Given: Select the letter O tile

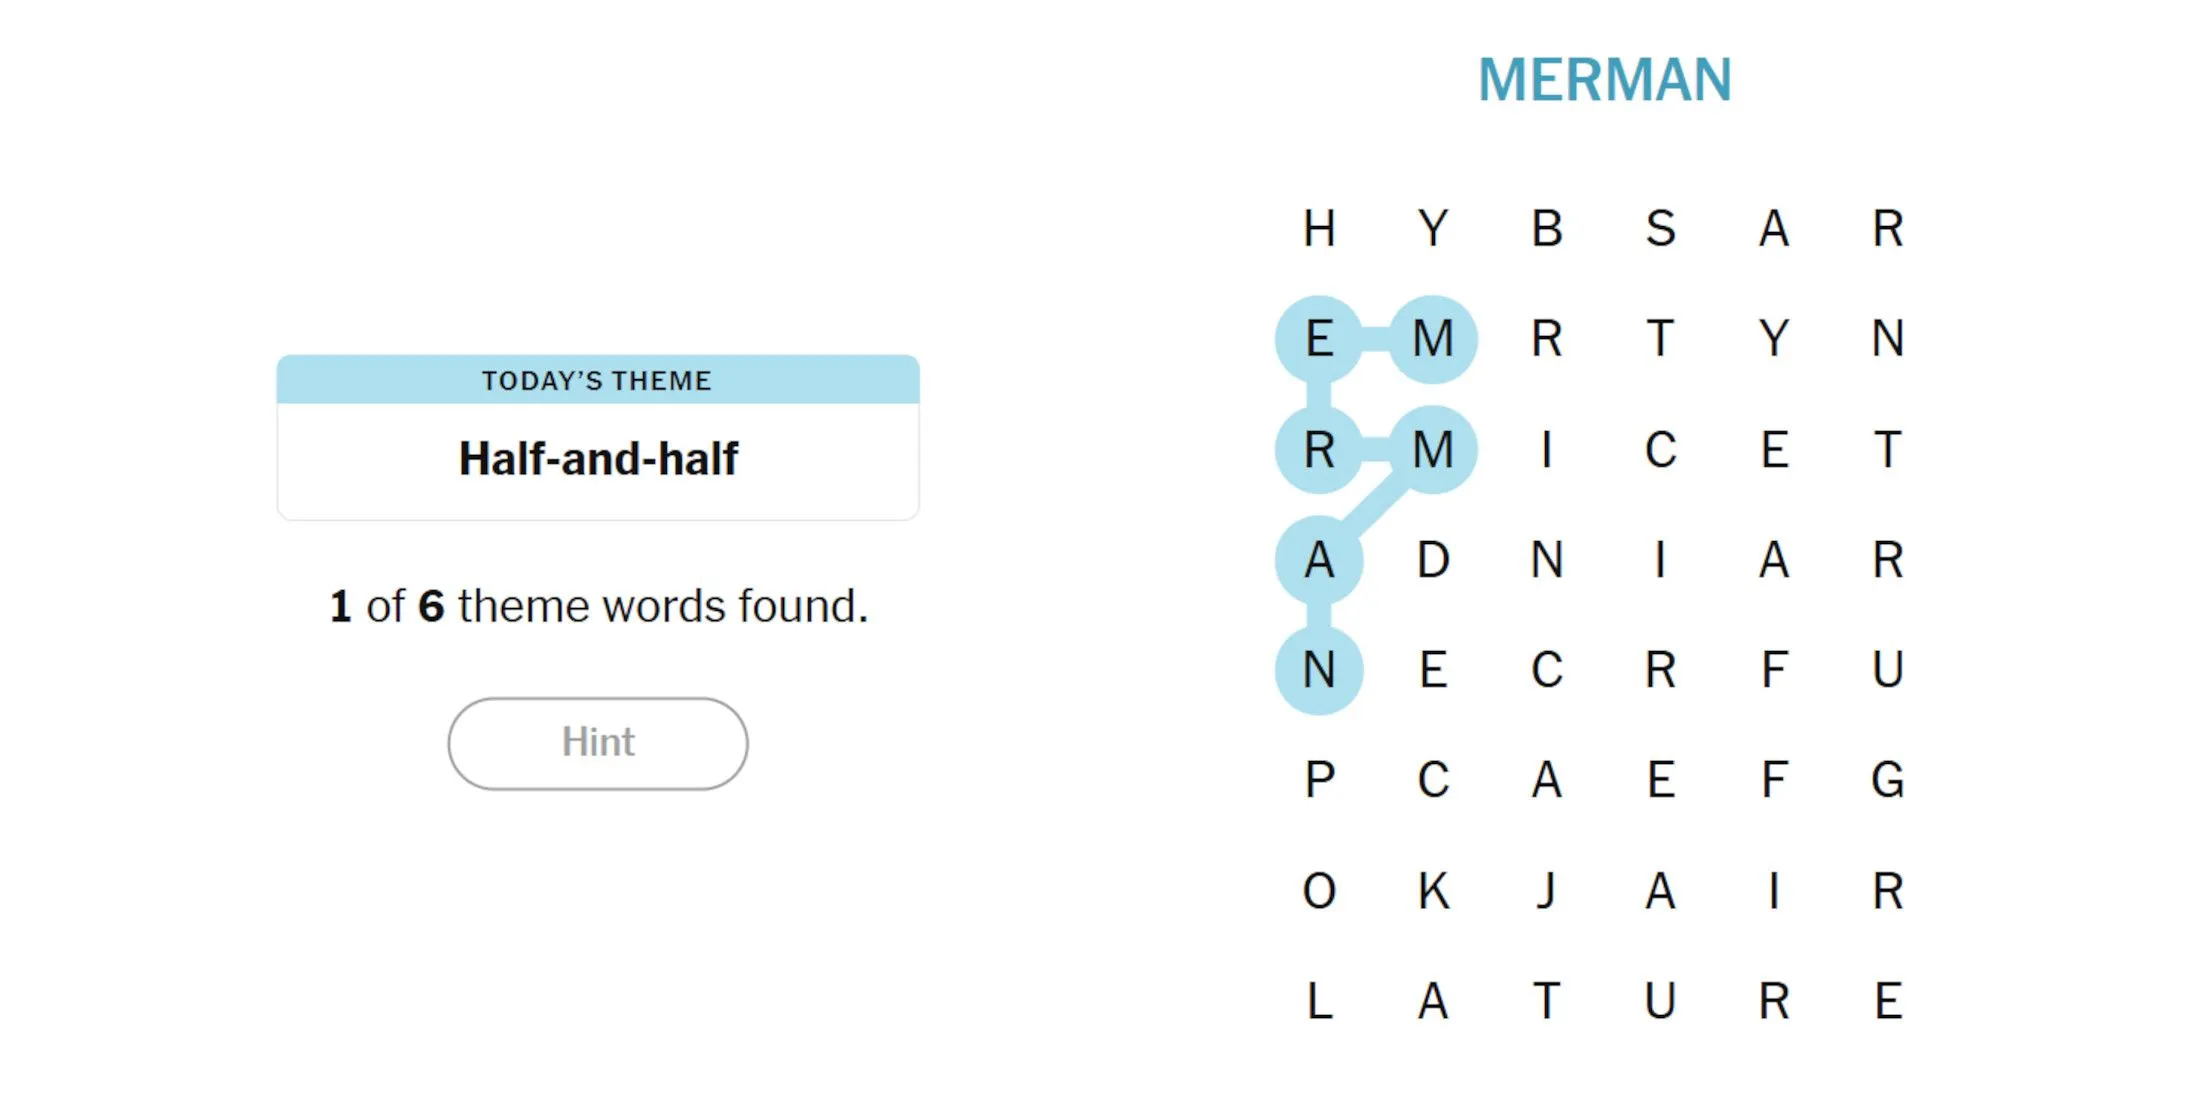Looking at the screenshot, I should (1319, 890).
